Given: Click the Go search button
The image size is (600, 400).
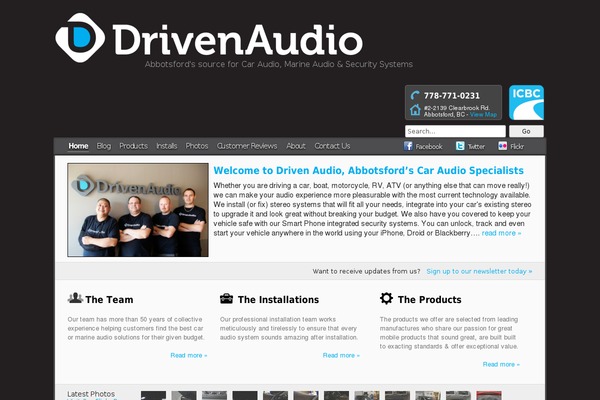Looking at the screenshot, I should (x=526, y=131).
